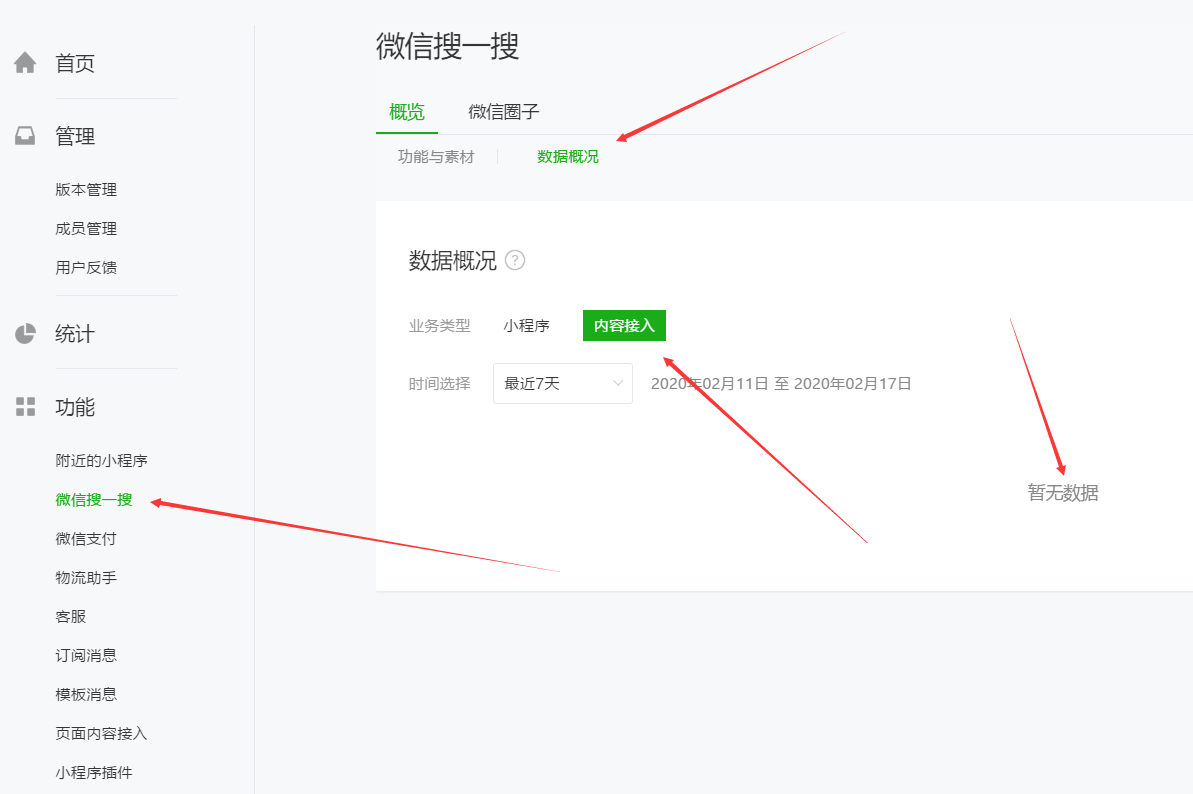Choose 小程序 business type
Screen dimensions: 1193x794
point(527,326)
